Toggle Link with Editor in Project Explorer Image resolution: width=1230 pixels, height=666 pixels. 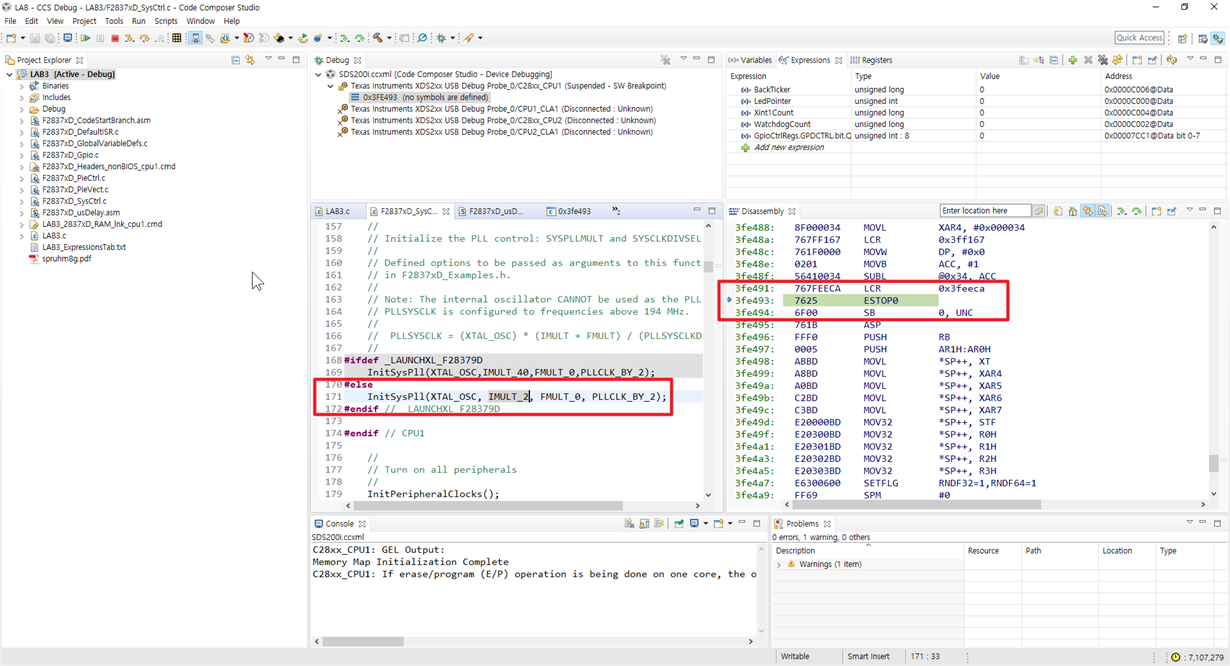pos(250,60)
